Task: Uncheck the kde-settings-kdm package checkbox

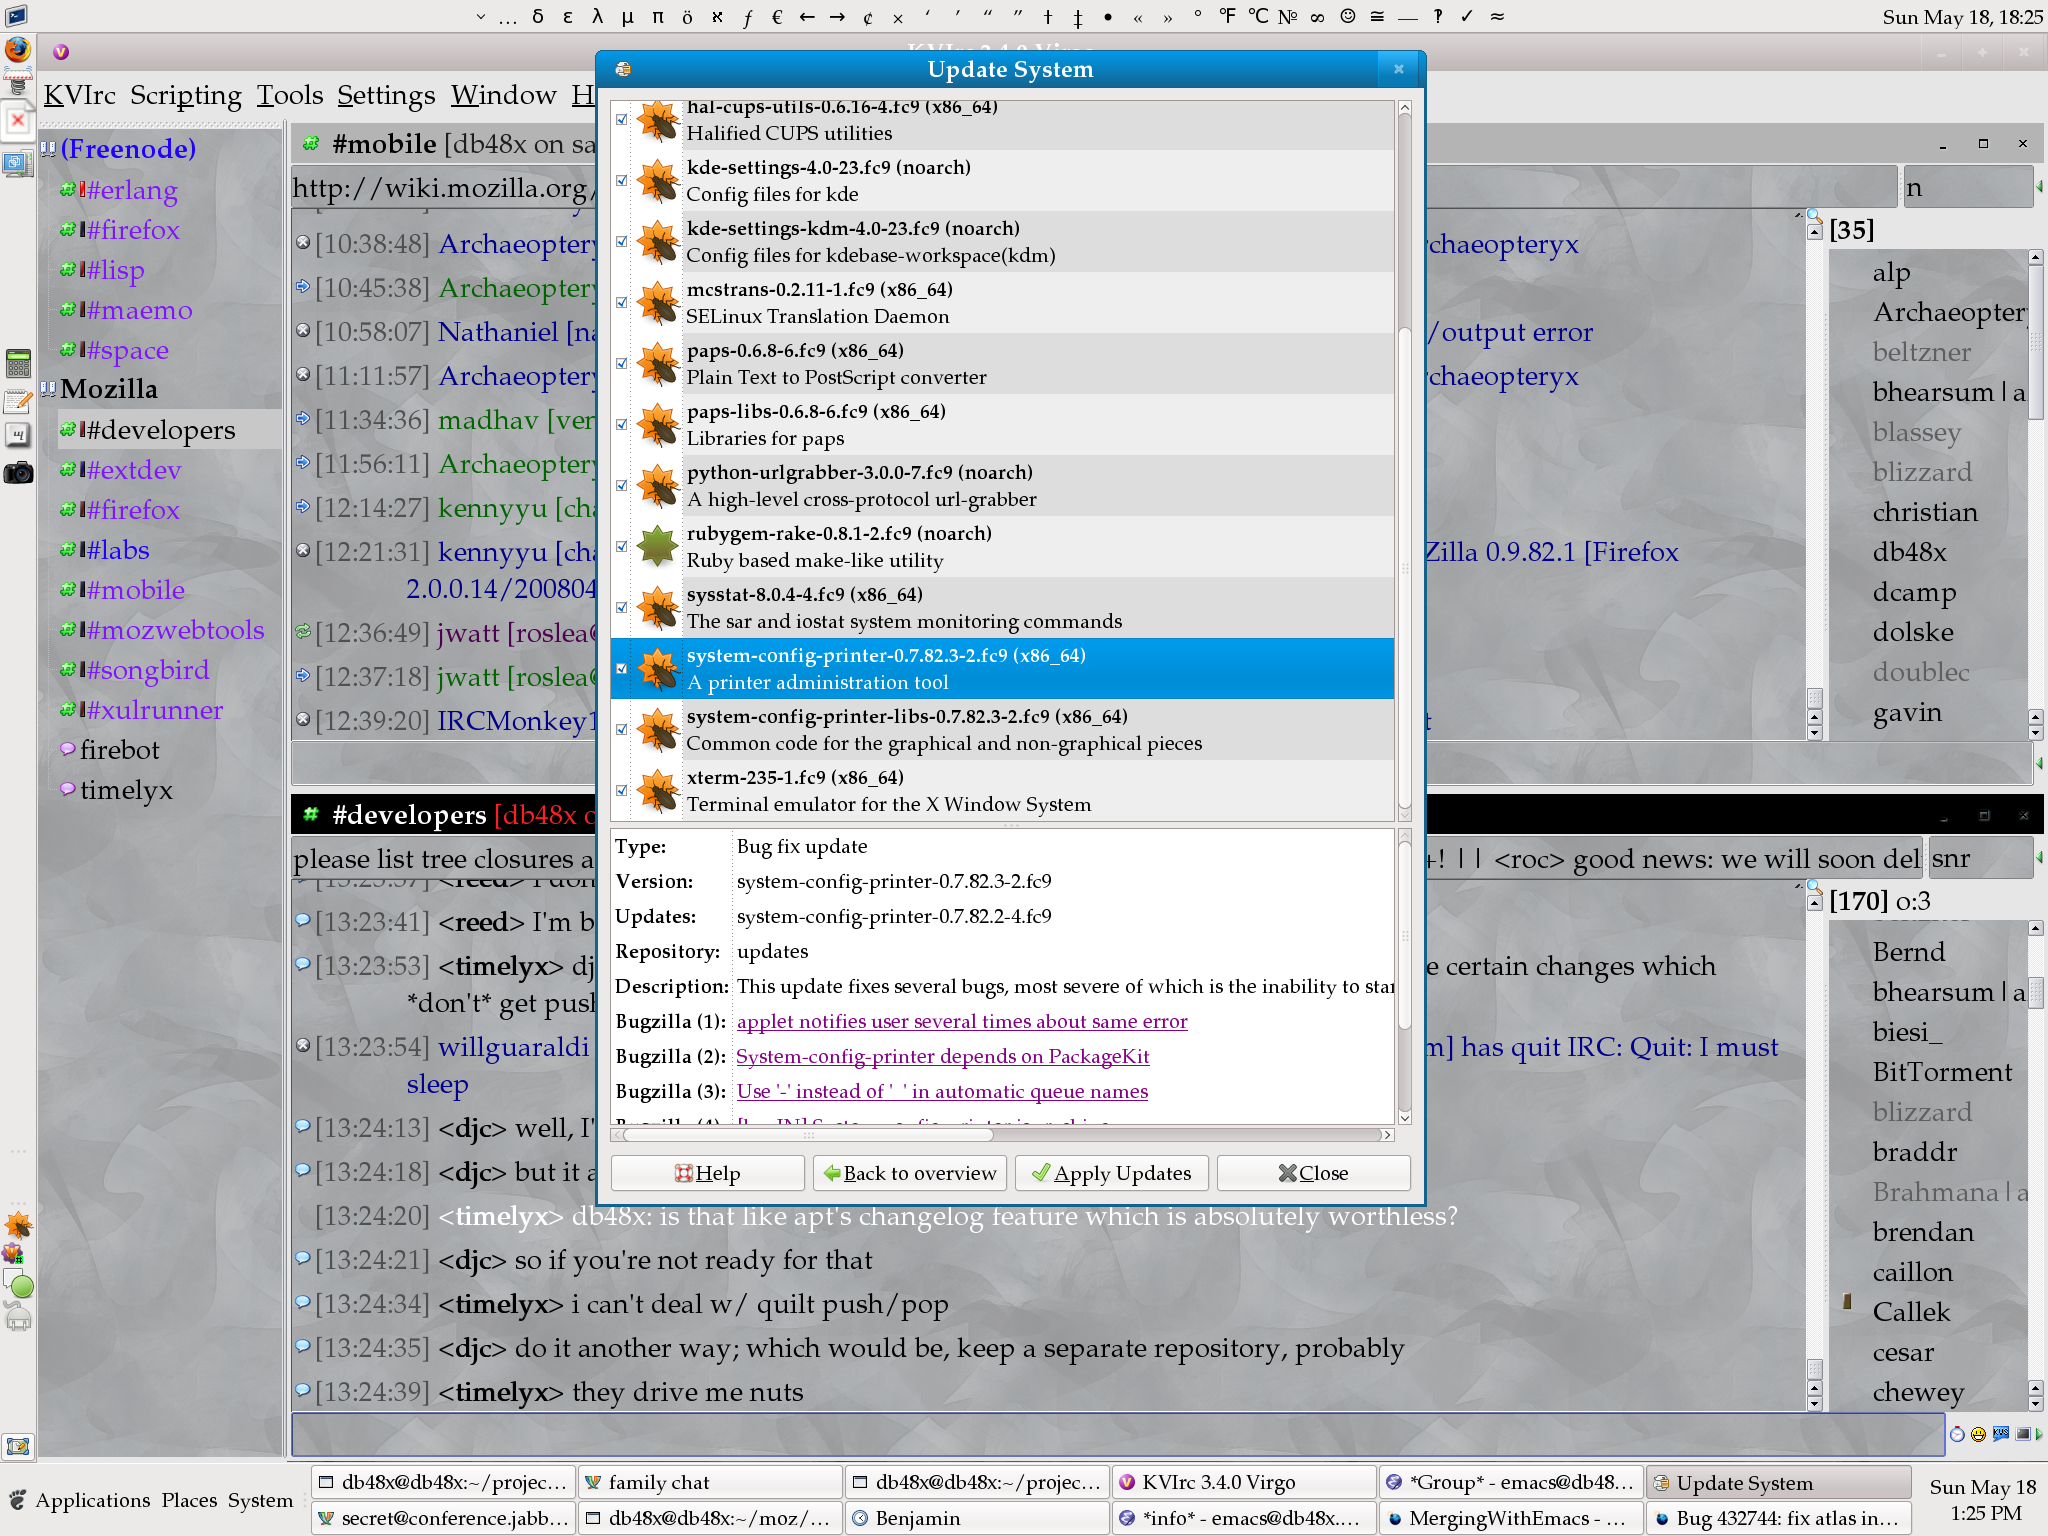Action: 622,242
